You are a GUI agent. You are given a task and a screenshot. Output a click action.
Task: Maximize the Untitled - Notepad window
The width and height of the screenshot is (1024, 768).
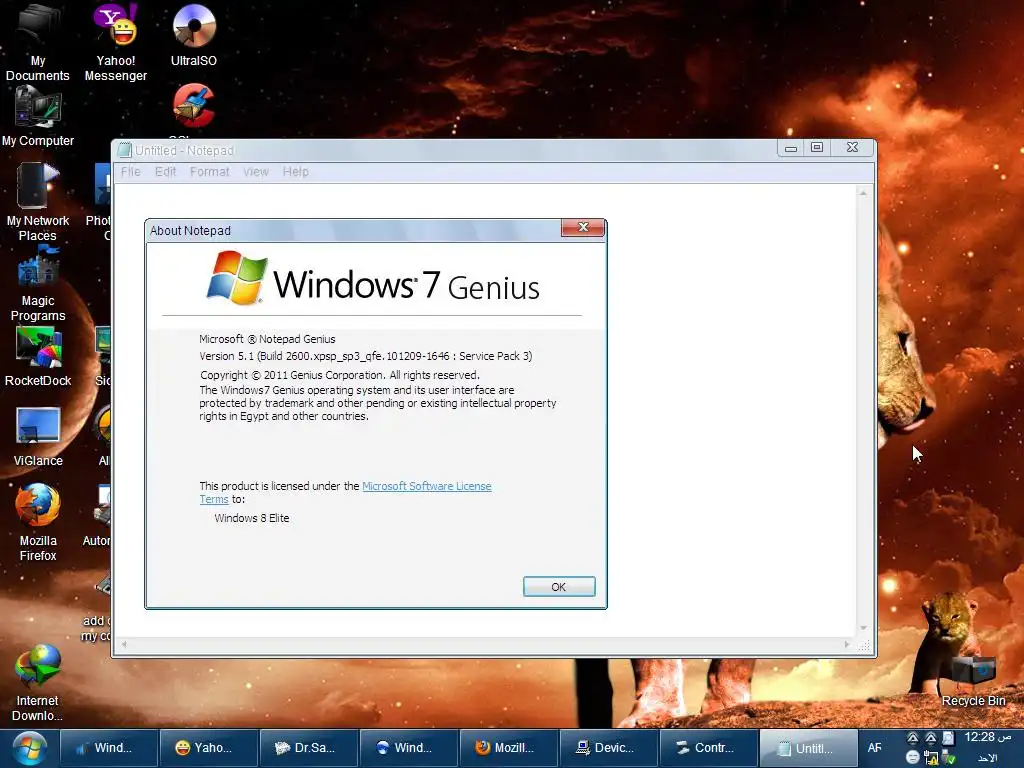[x=817, y=148]
